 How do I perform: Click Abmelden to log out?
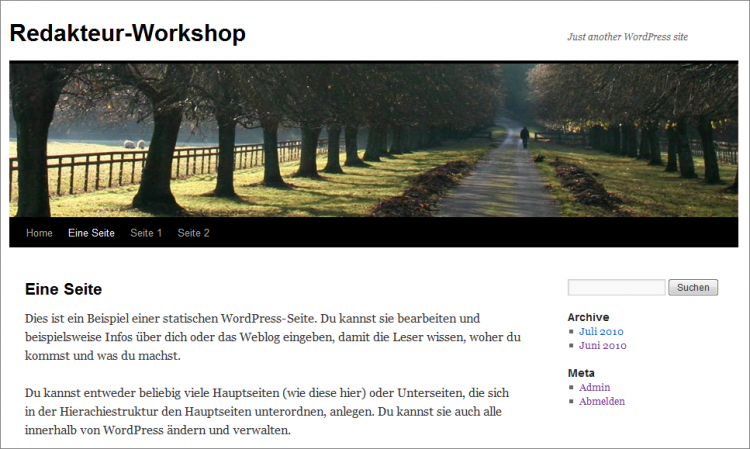(602, 401)
